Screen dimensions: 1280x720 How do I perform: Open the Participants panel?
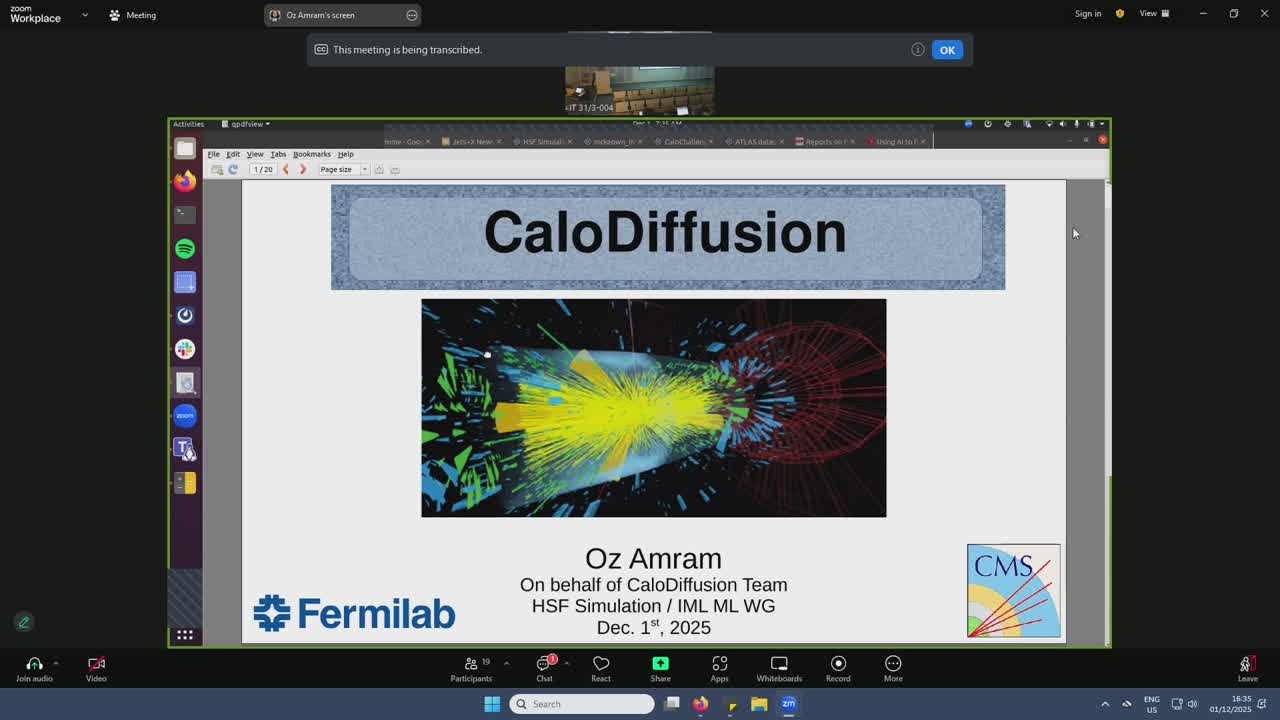[x=471, y=668]
